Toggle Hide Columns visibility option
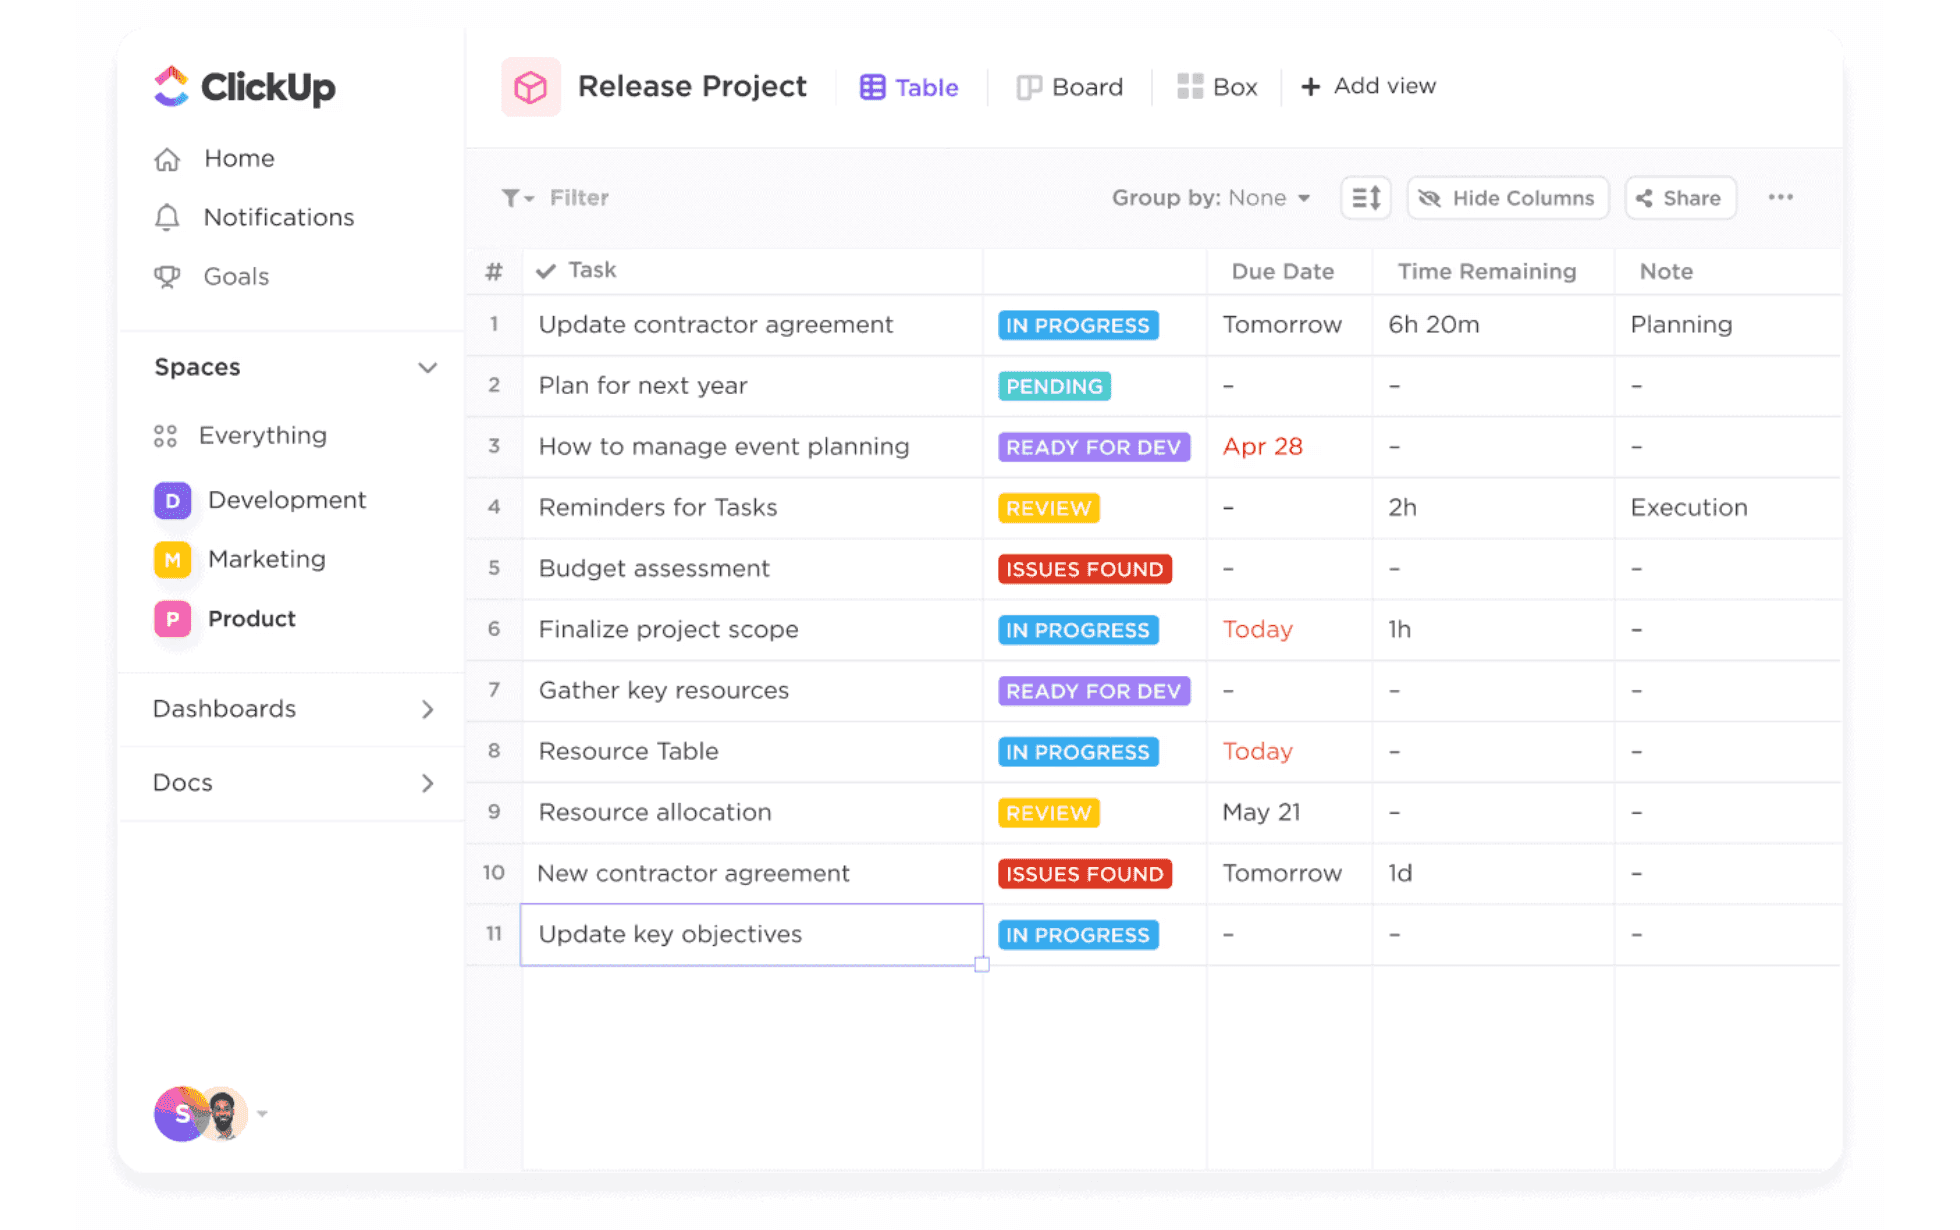The height and width of the screenshot is (1230, 1960). 1506,197
